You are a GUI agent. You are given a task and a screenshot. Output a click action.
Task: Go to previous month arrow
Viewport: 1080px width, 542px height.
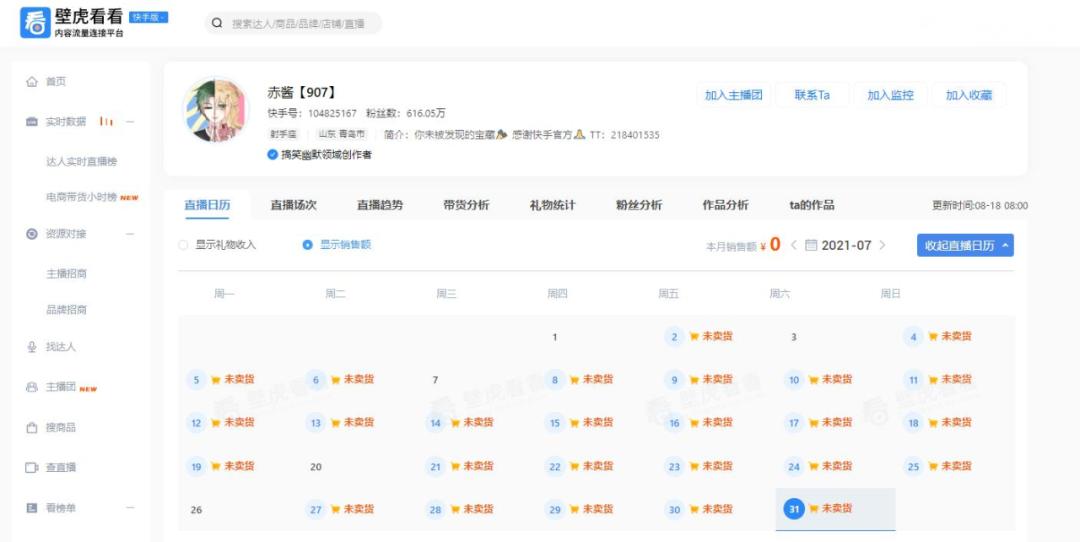793,245
